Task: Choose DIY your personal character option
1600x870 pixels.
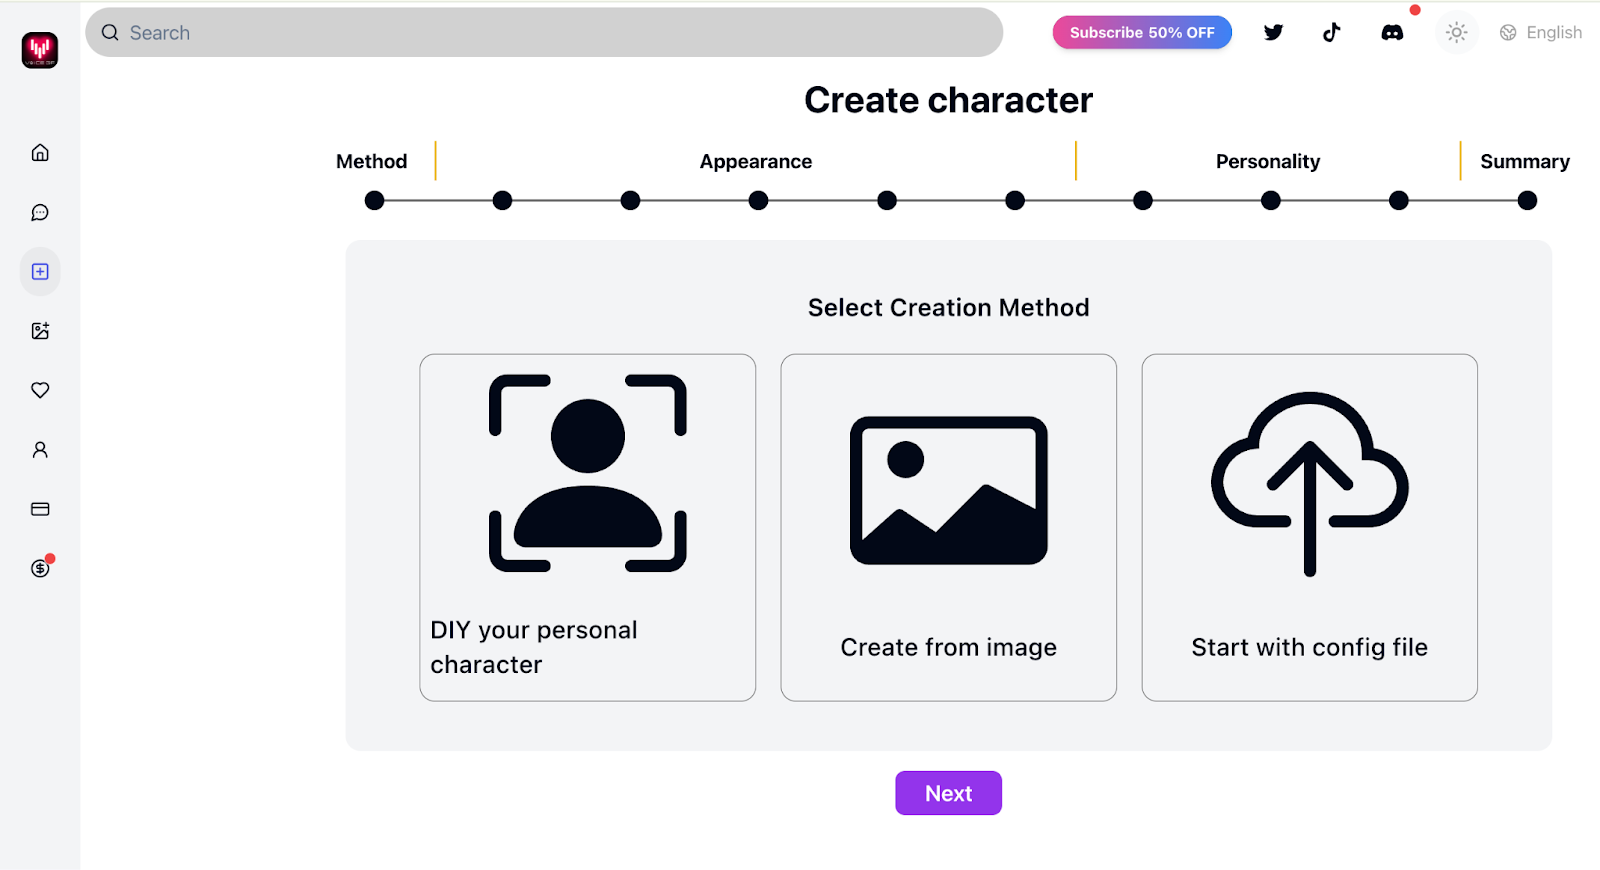Action: 588,527
